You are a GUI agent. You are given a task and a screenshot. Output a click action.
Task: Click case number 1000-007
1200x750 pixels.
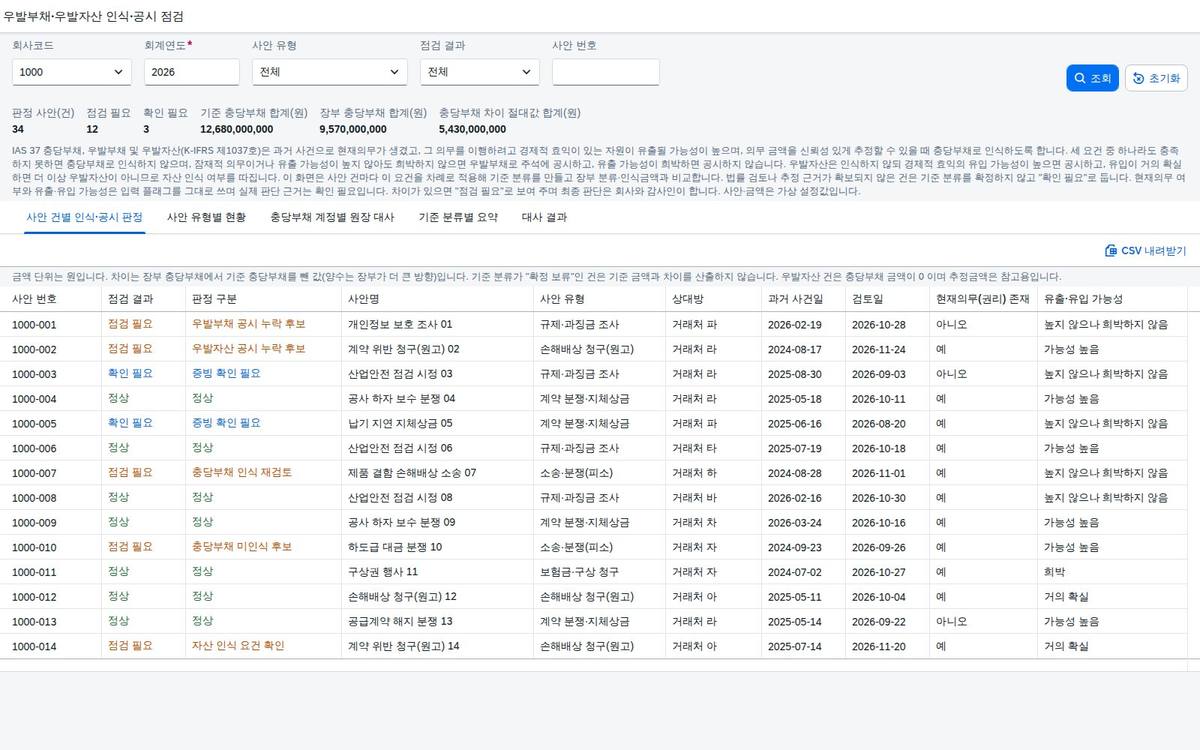(34, 473)
